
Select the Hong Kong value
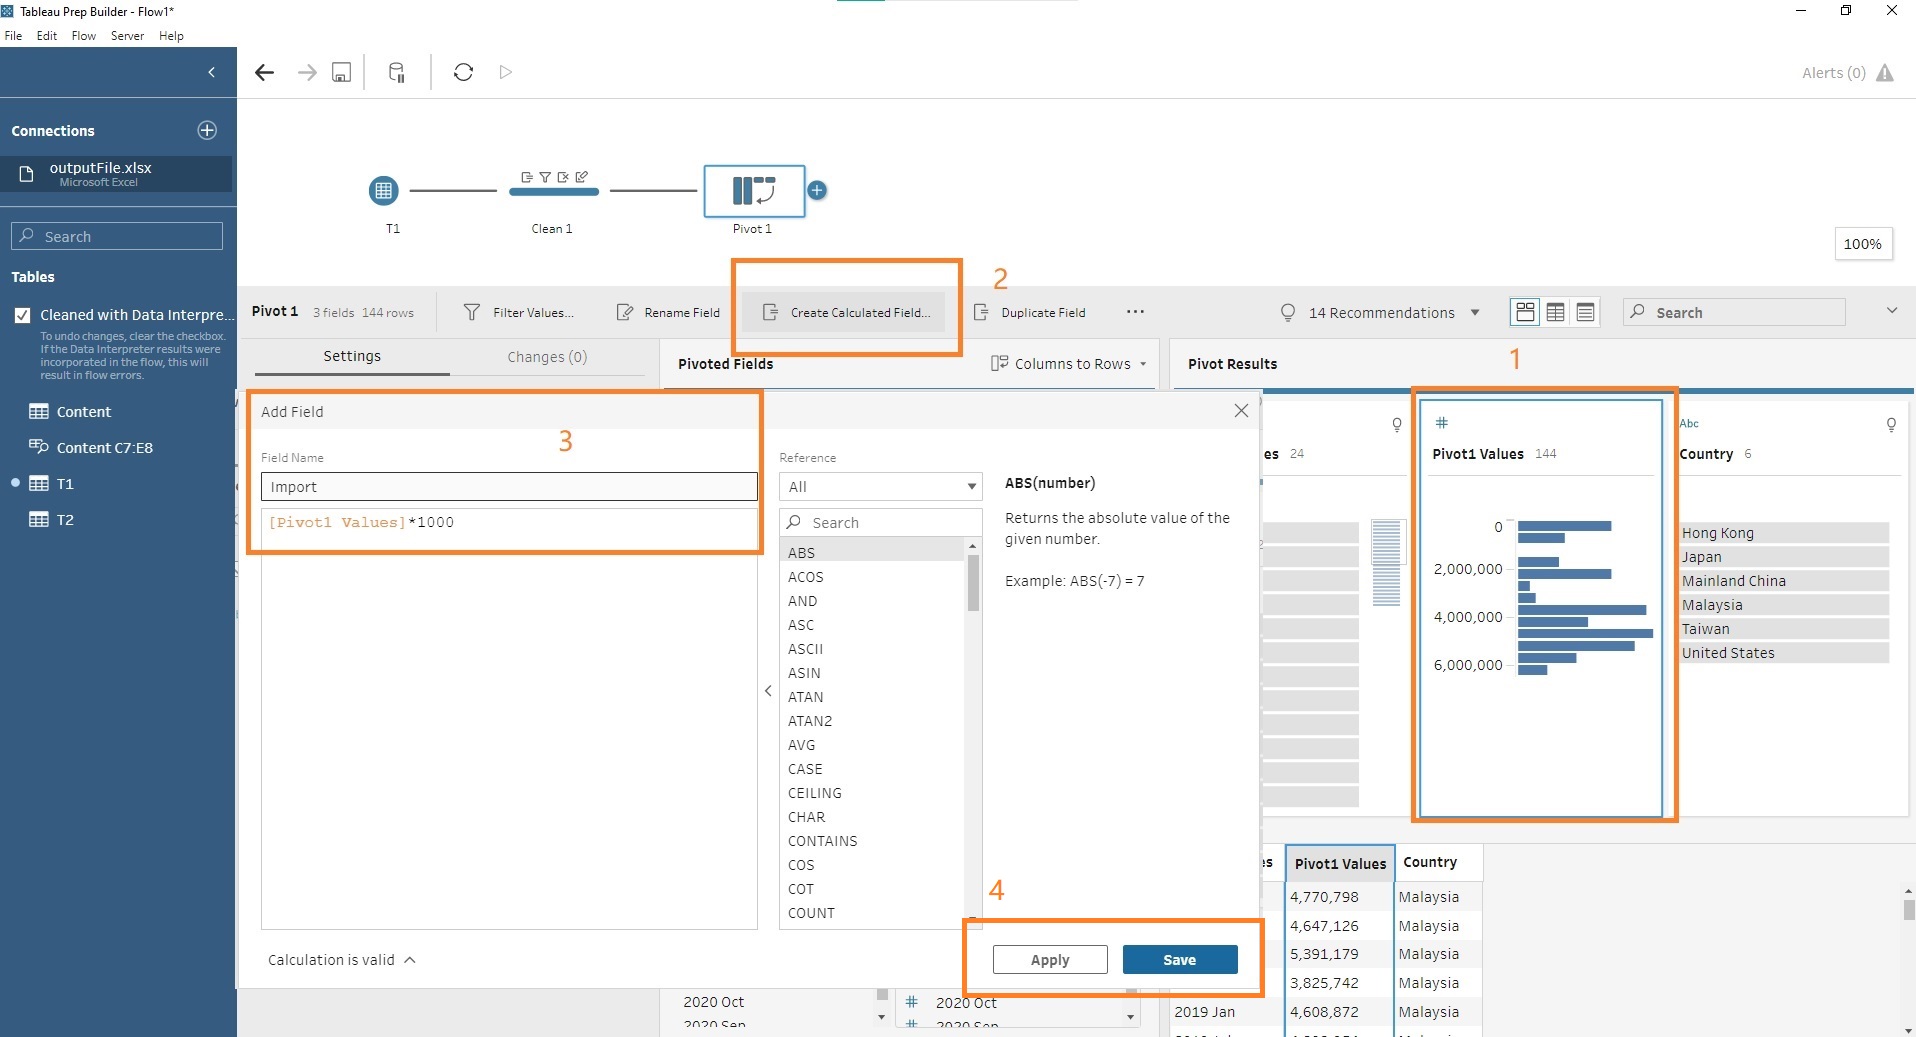[x=1784, y=533]
